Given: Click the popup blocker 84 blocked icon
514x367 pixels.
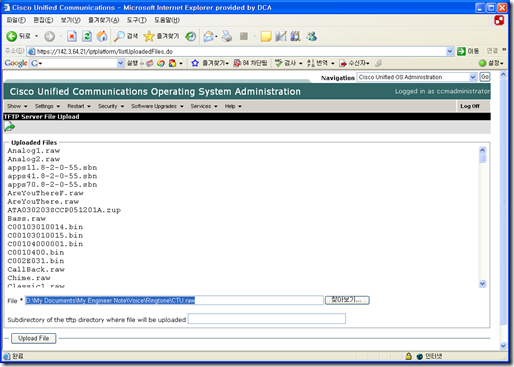Looking at the screenshot, I should click(237, 63).
